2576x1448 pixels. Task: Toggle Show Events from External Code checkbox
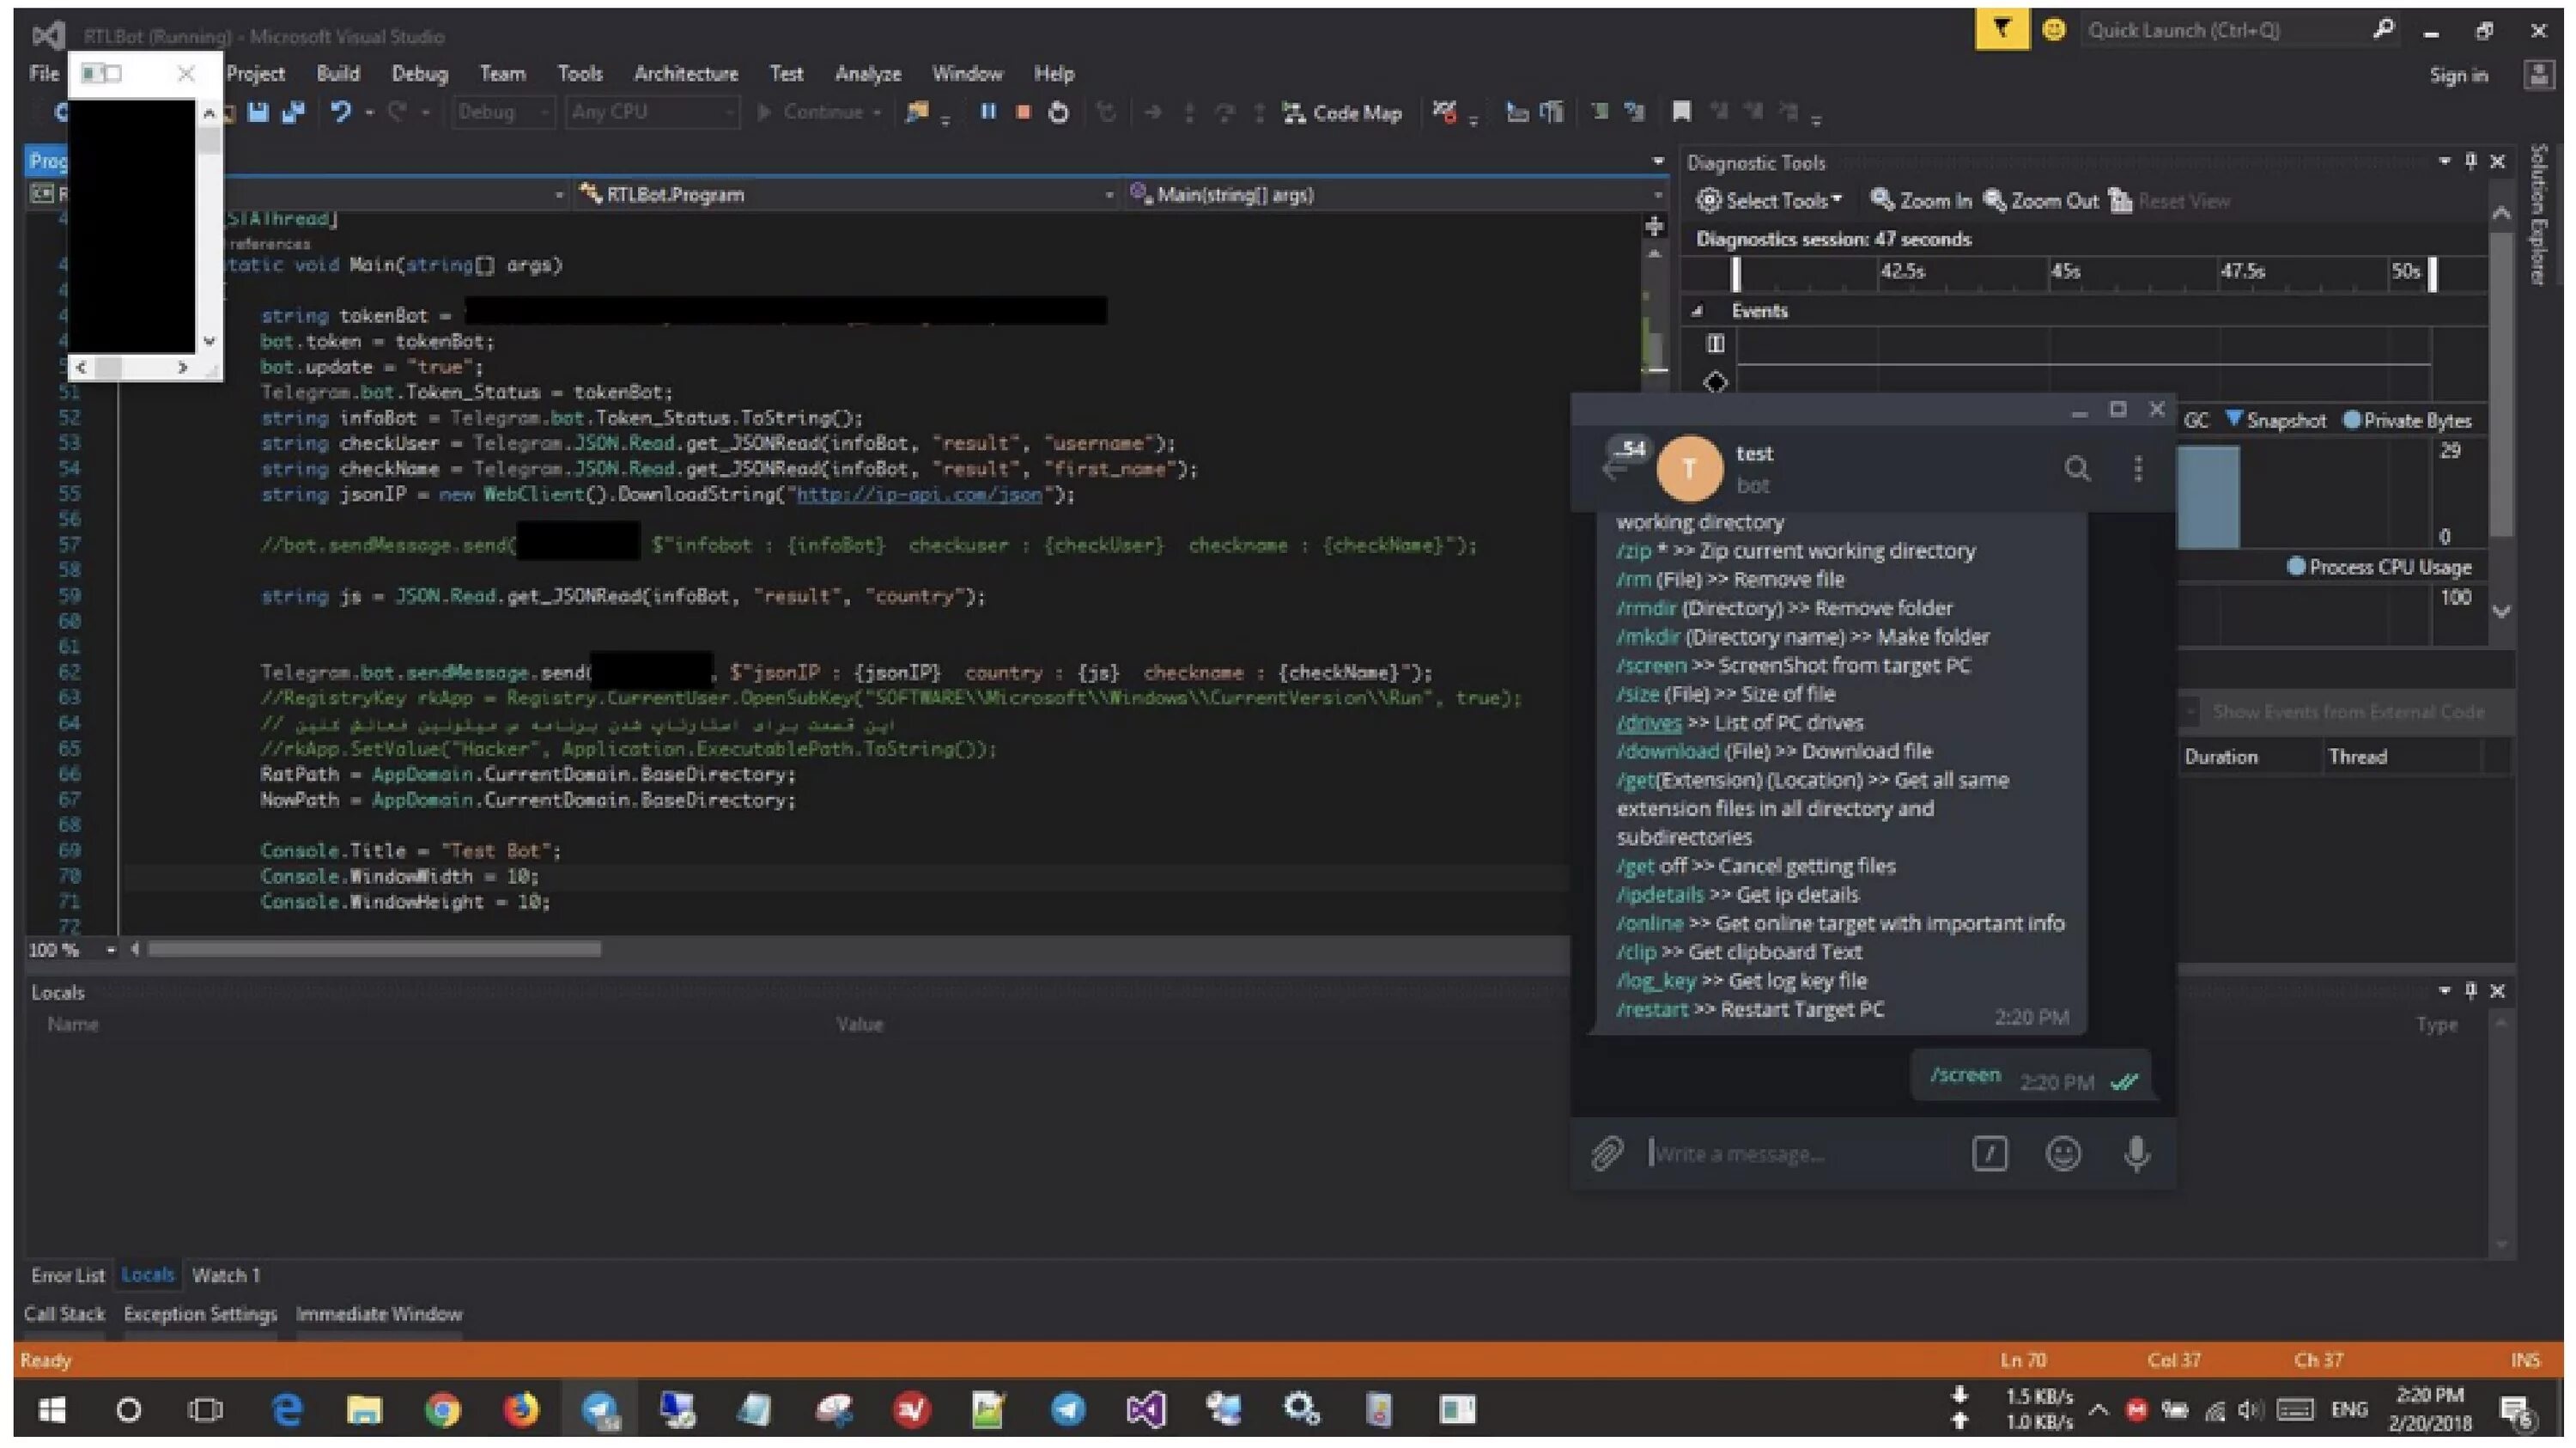point(2191,712)
